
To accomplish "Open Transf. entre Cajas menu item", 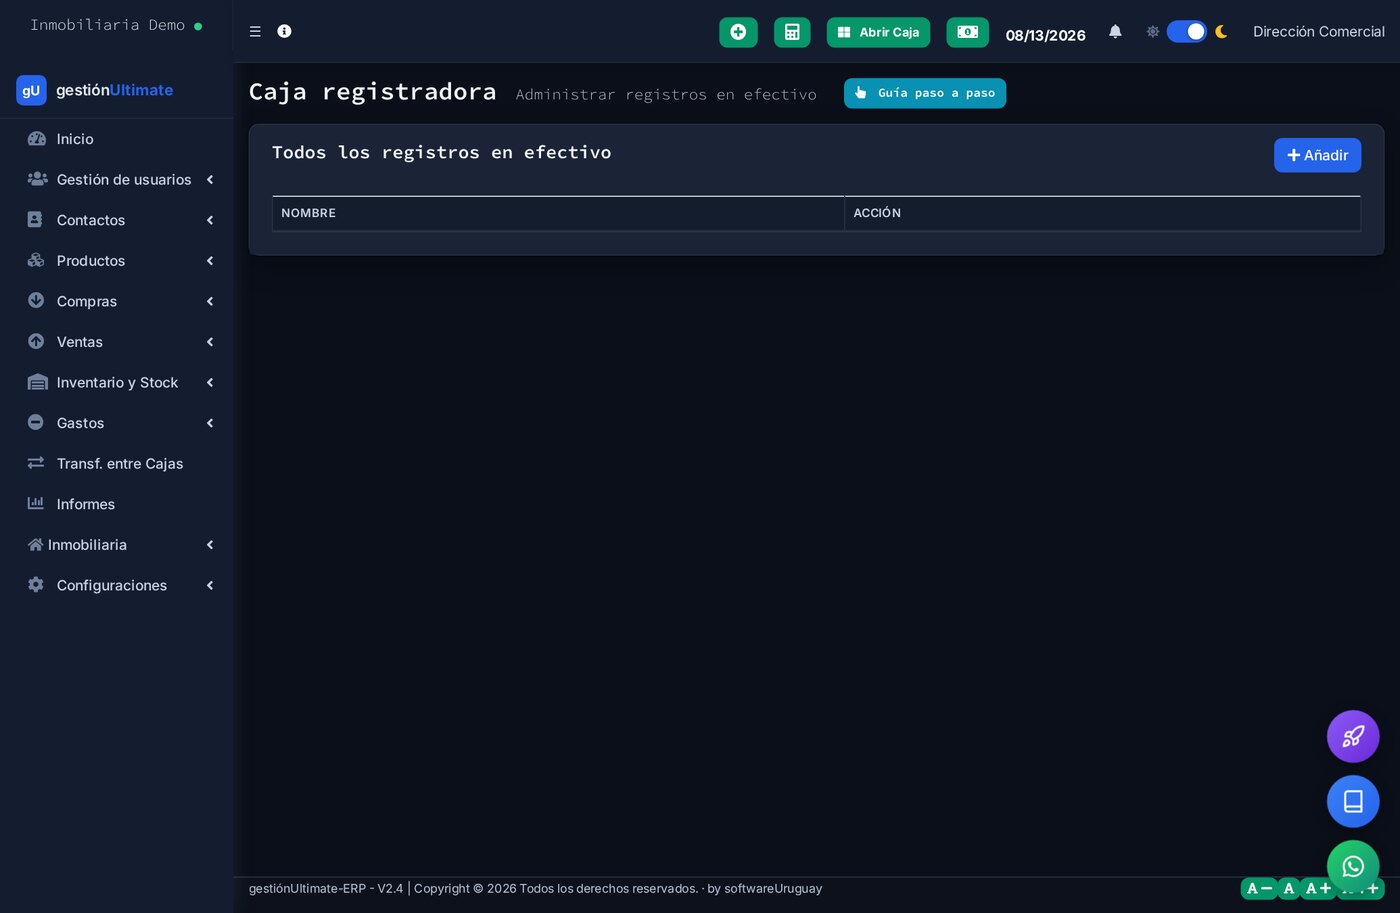I will point(116,464).
